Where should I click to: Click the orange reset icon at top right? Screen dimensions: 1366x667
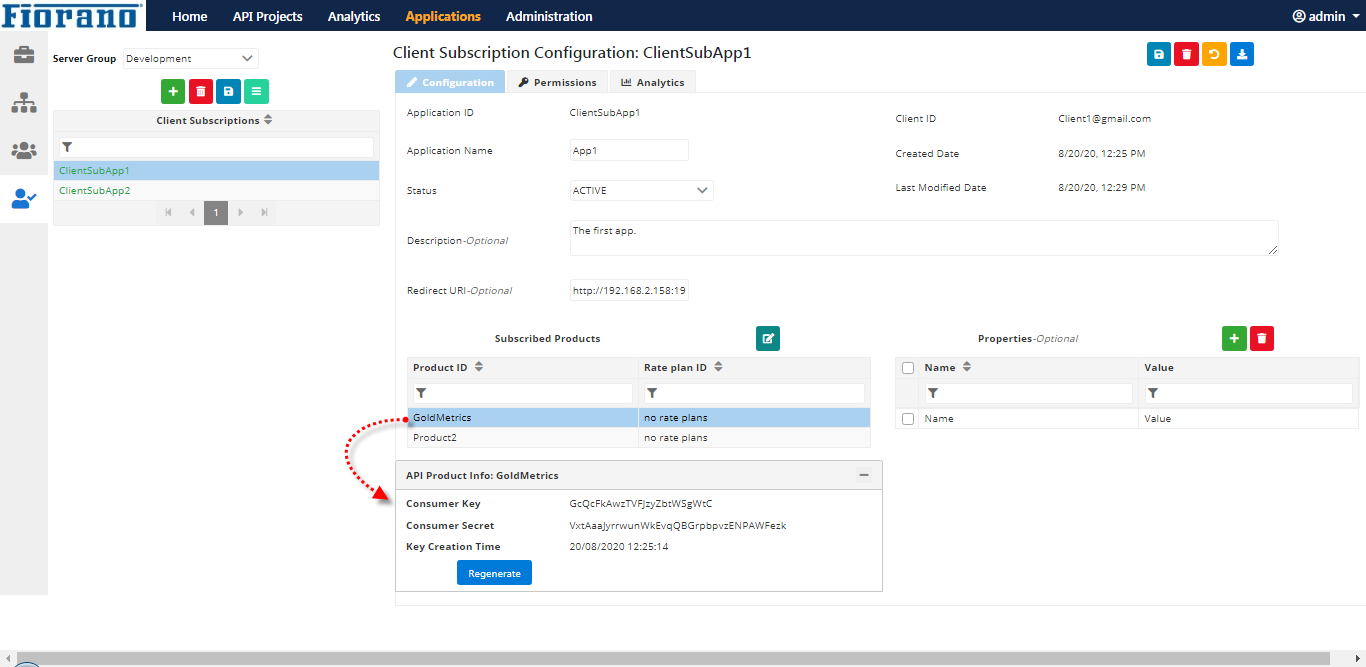click(1214, 55)
